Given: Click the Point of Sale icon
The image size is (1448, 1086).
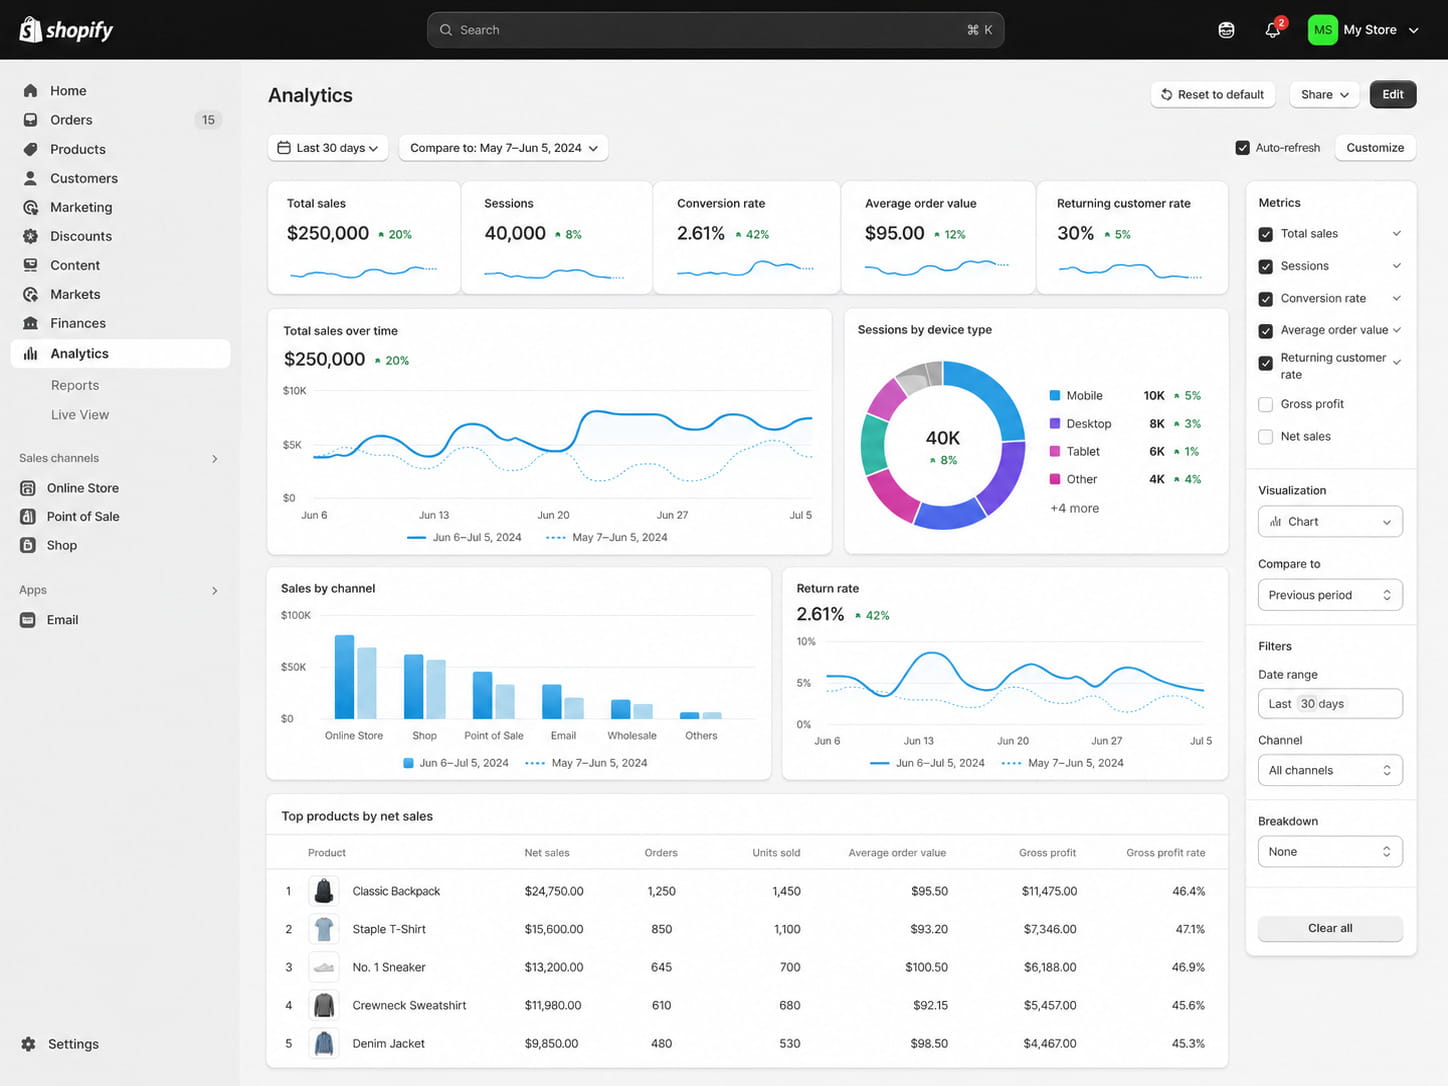Looking at the screenshot, I should coord(28,516).
